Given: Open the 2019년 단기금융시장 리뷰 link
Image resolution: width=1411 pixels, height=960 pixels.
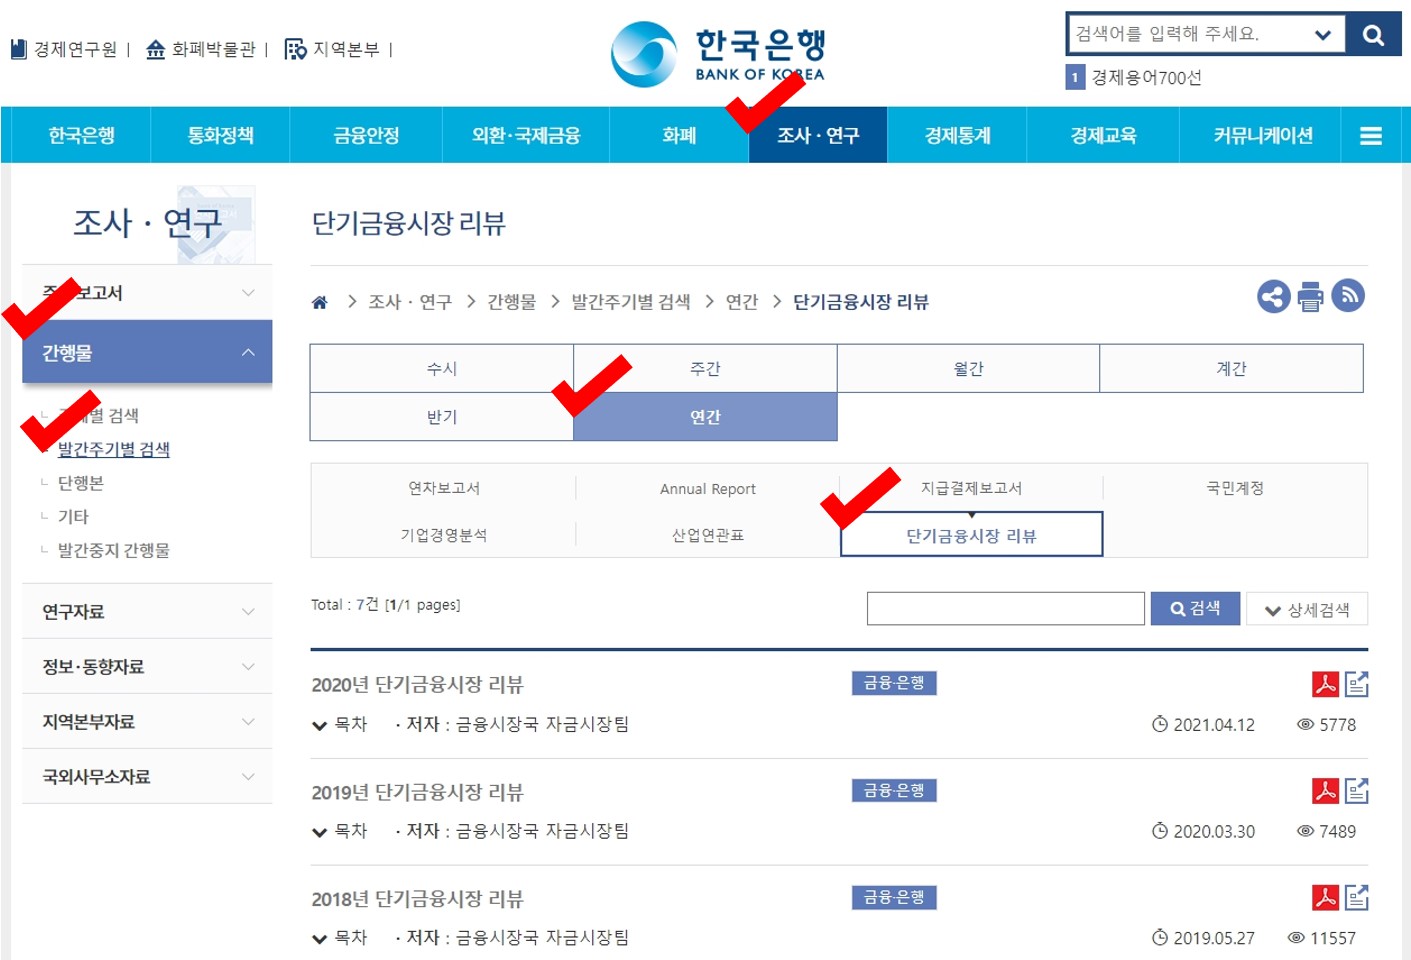Looking at the screenshot, I should [x=418, y=791].
